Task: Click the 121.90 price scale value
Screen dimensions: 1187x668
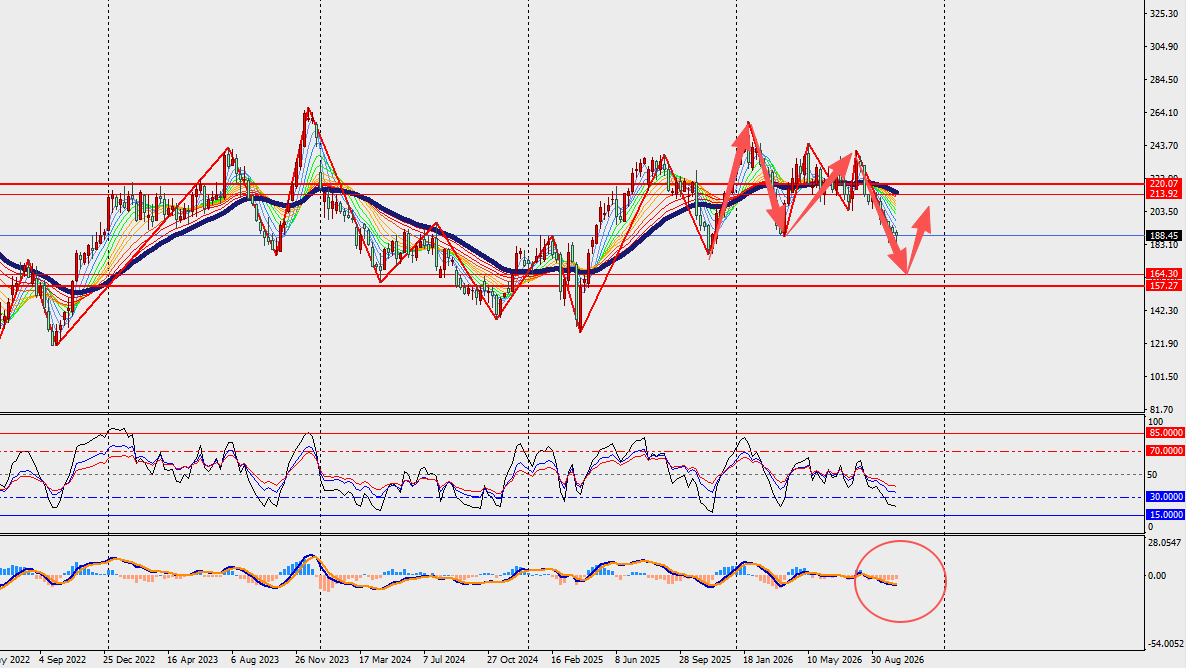Action: tap(1164, 344)
